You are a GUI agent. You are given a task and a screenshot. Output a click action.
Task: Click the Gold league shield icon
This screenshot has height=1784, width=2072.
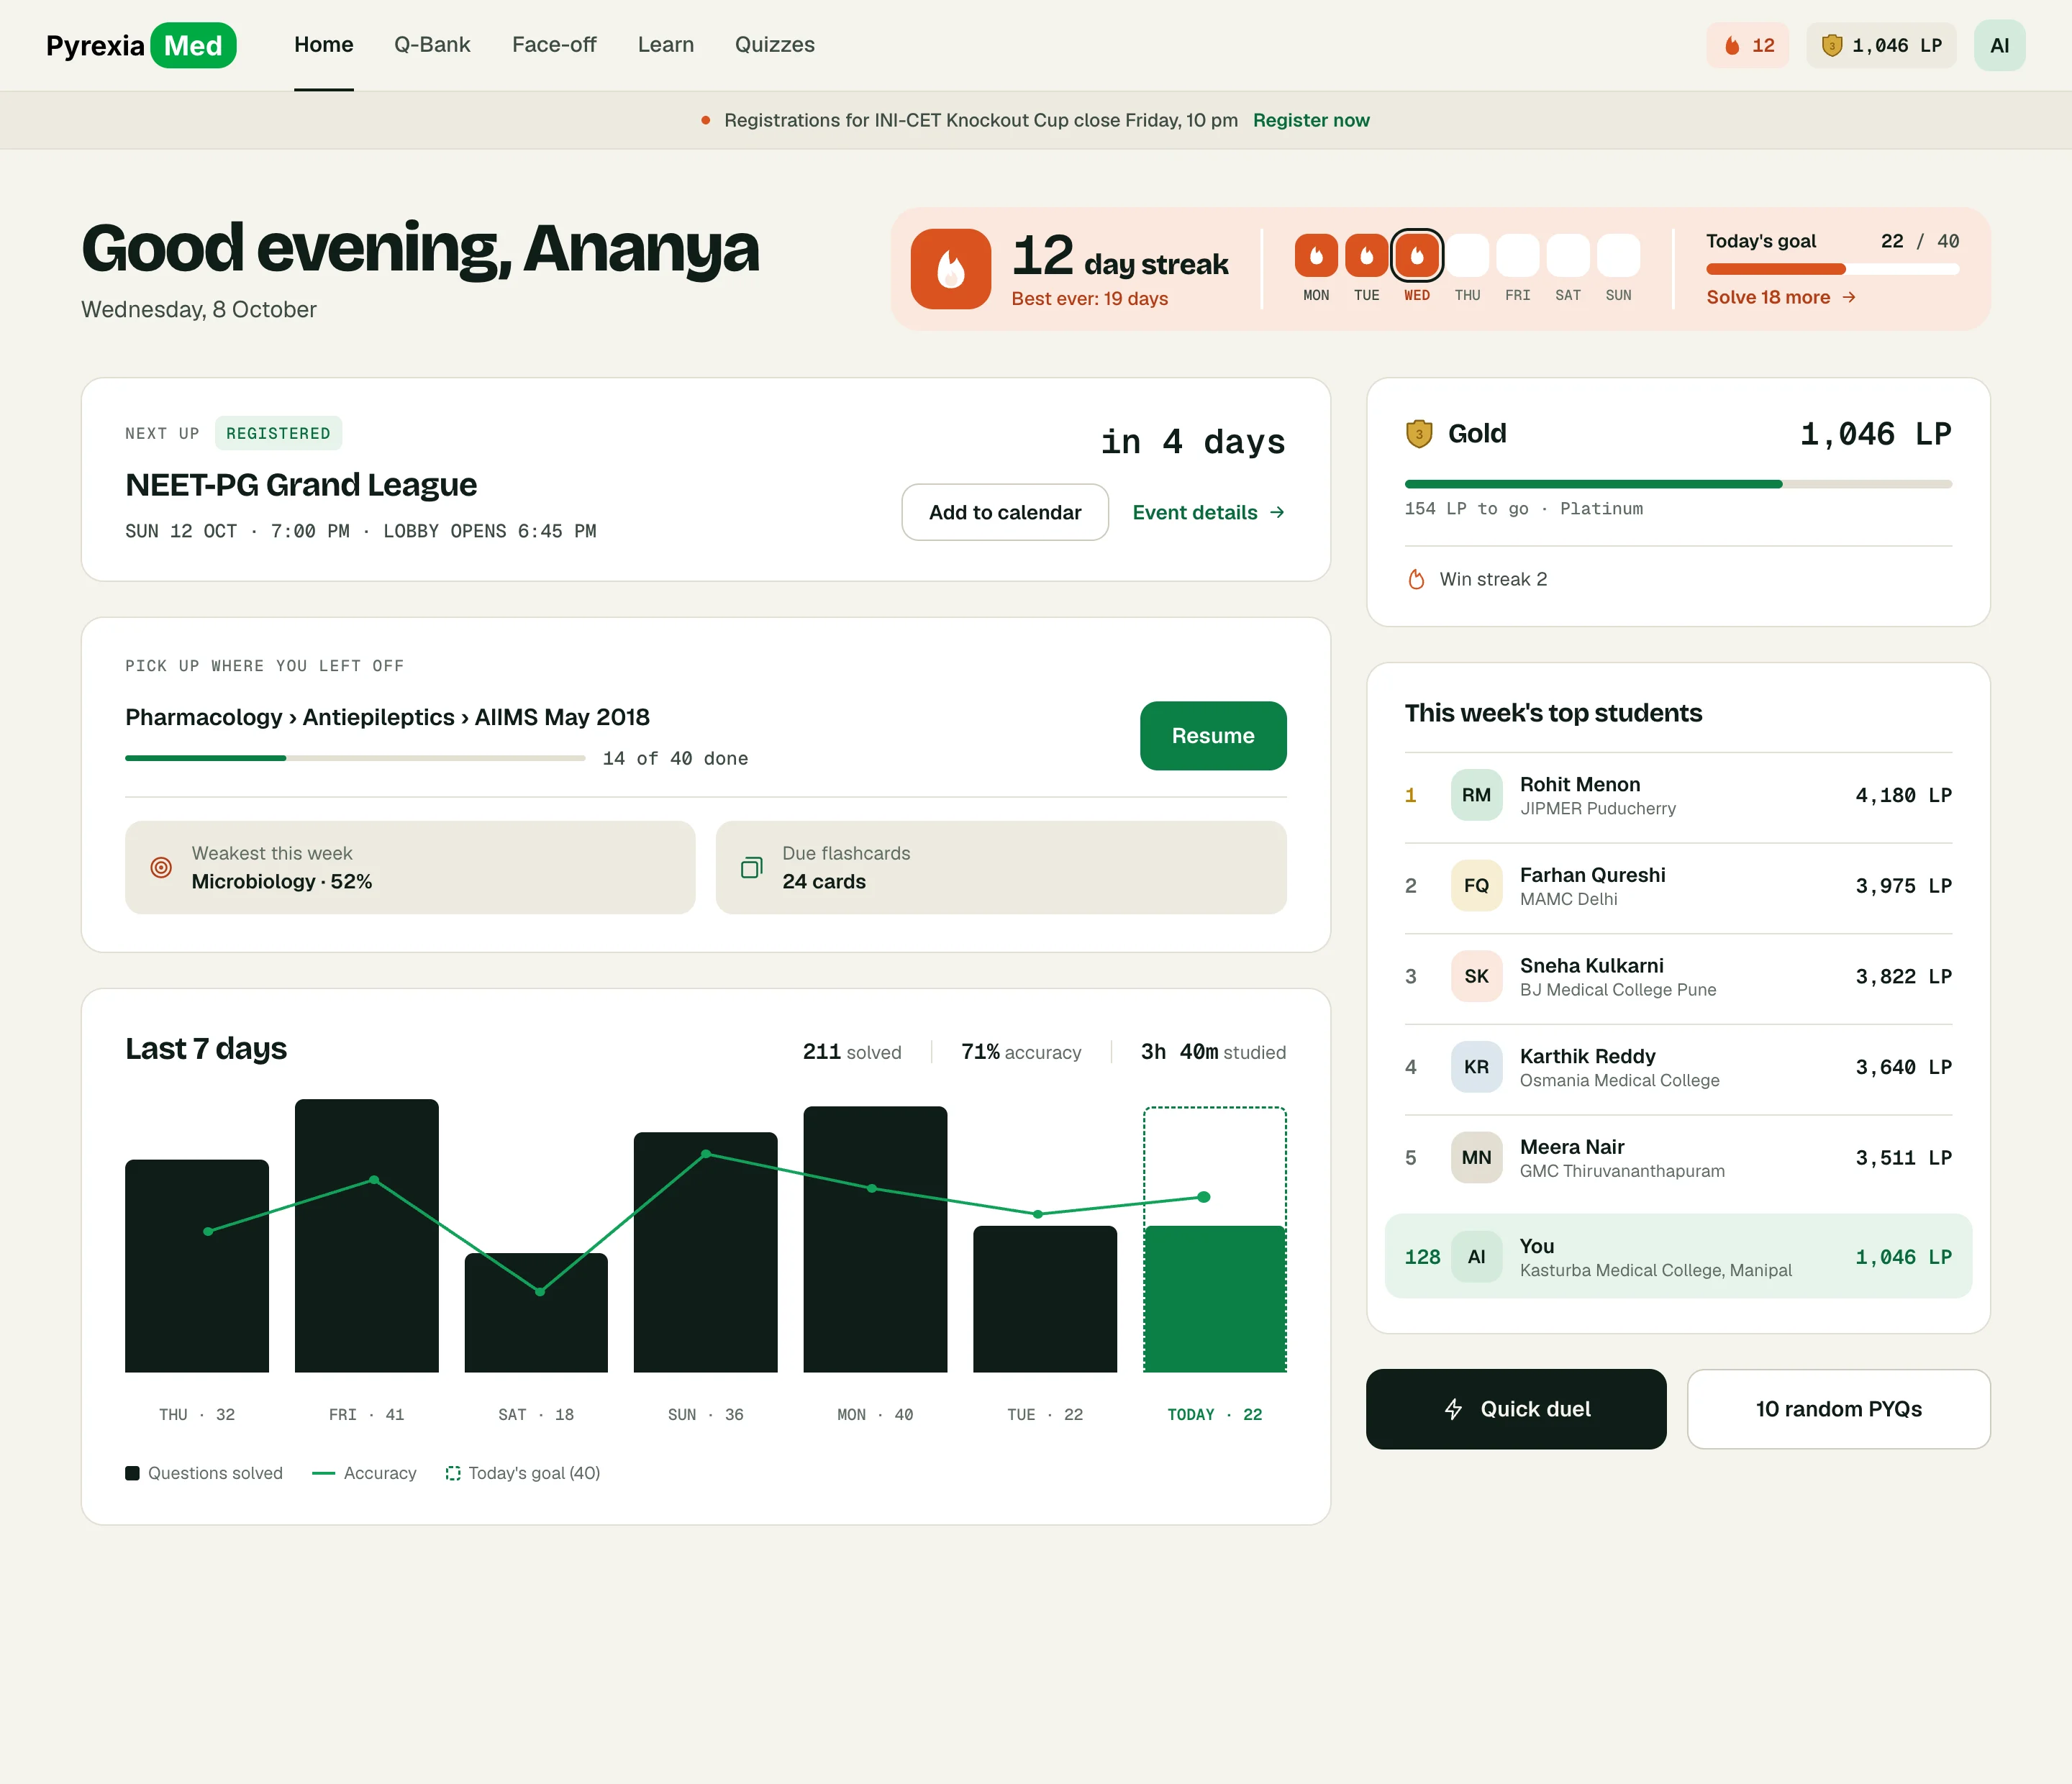1418,433
